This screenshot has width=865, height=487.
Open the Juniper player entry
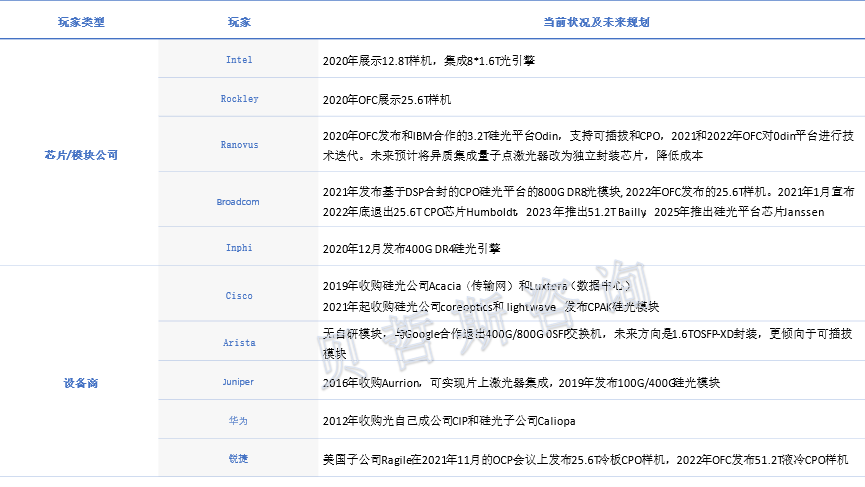[x=239, y=382]
